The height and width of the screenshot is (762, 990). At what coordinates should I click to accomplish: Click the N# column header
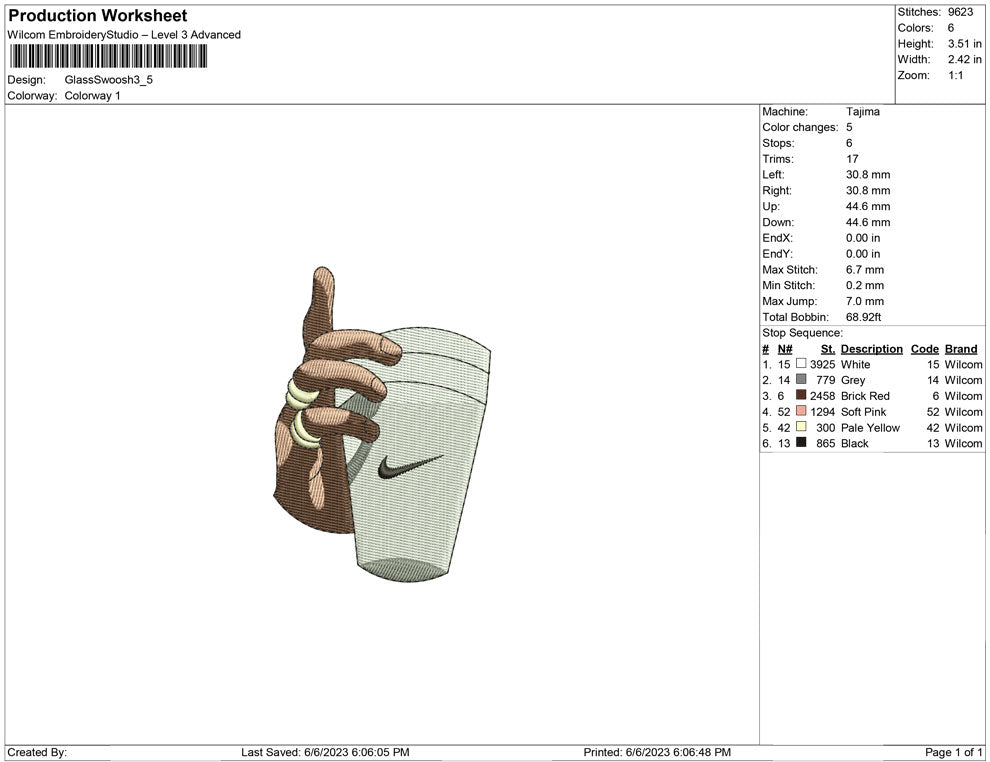(x=785, y=348)
